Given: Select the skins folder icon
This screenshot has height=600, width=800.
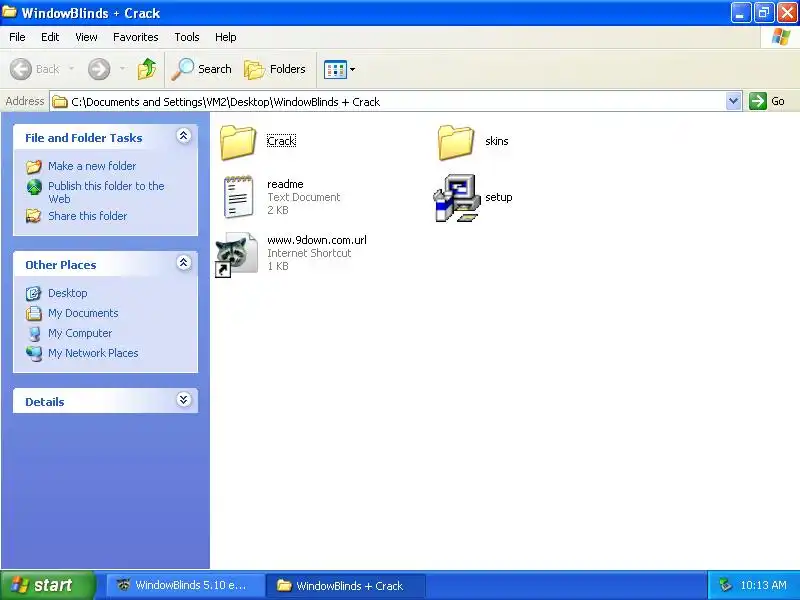Looking at the screenshot, I should (456, 142).
